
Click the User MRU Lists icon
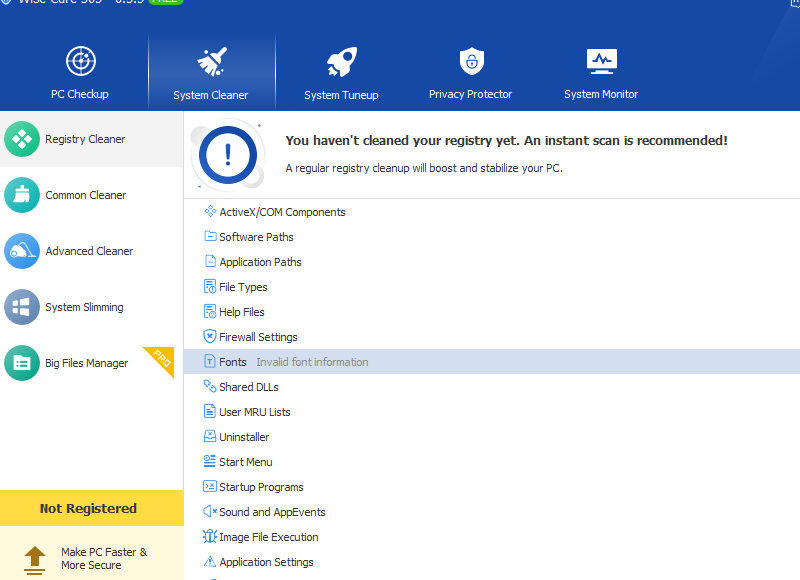(x=210, y=411)
